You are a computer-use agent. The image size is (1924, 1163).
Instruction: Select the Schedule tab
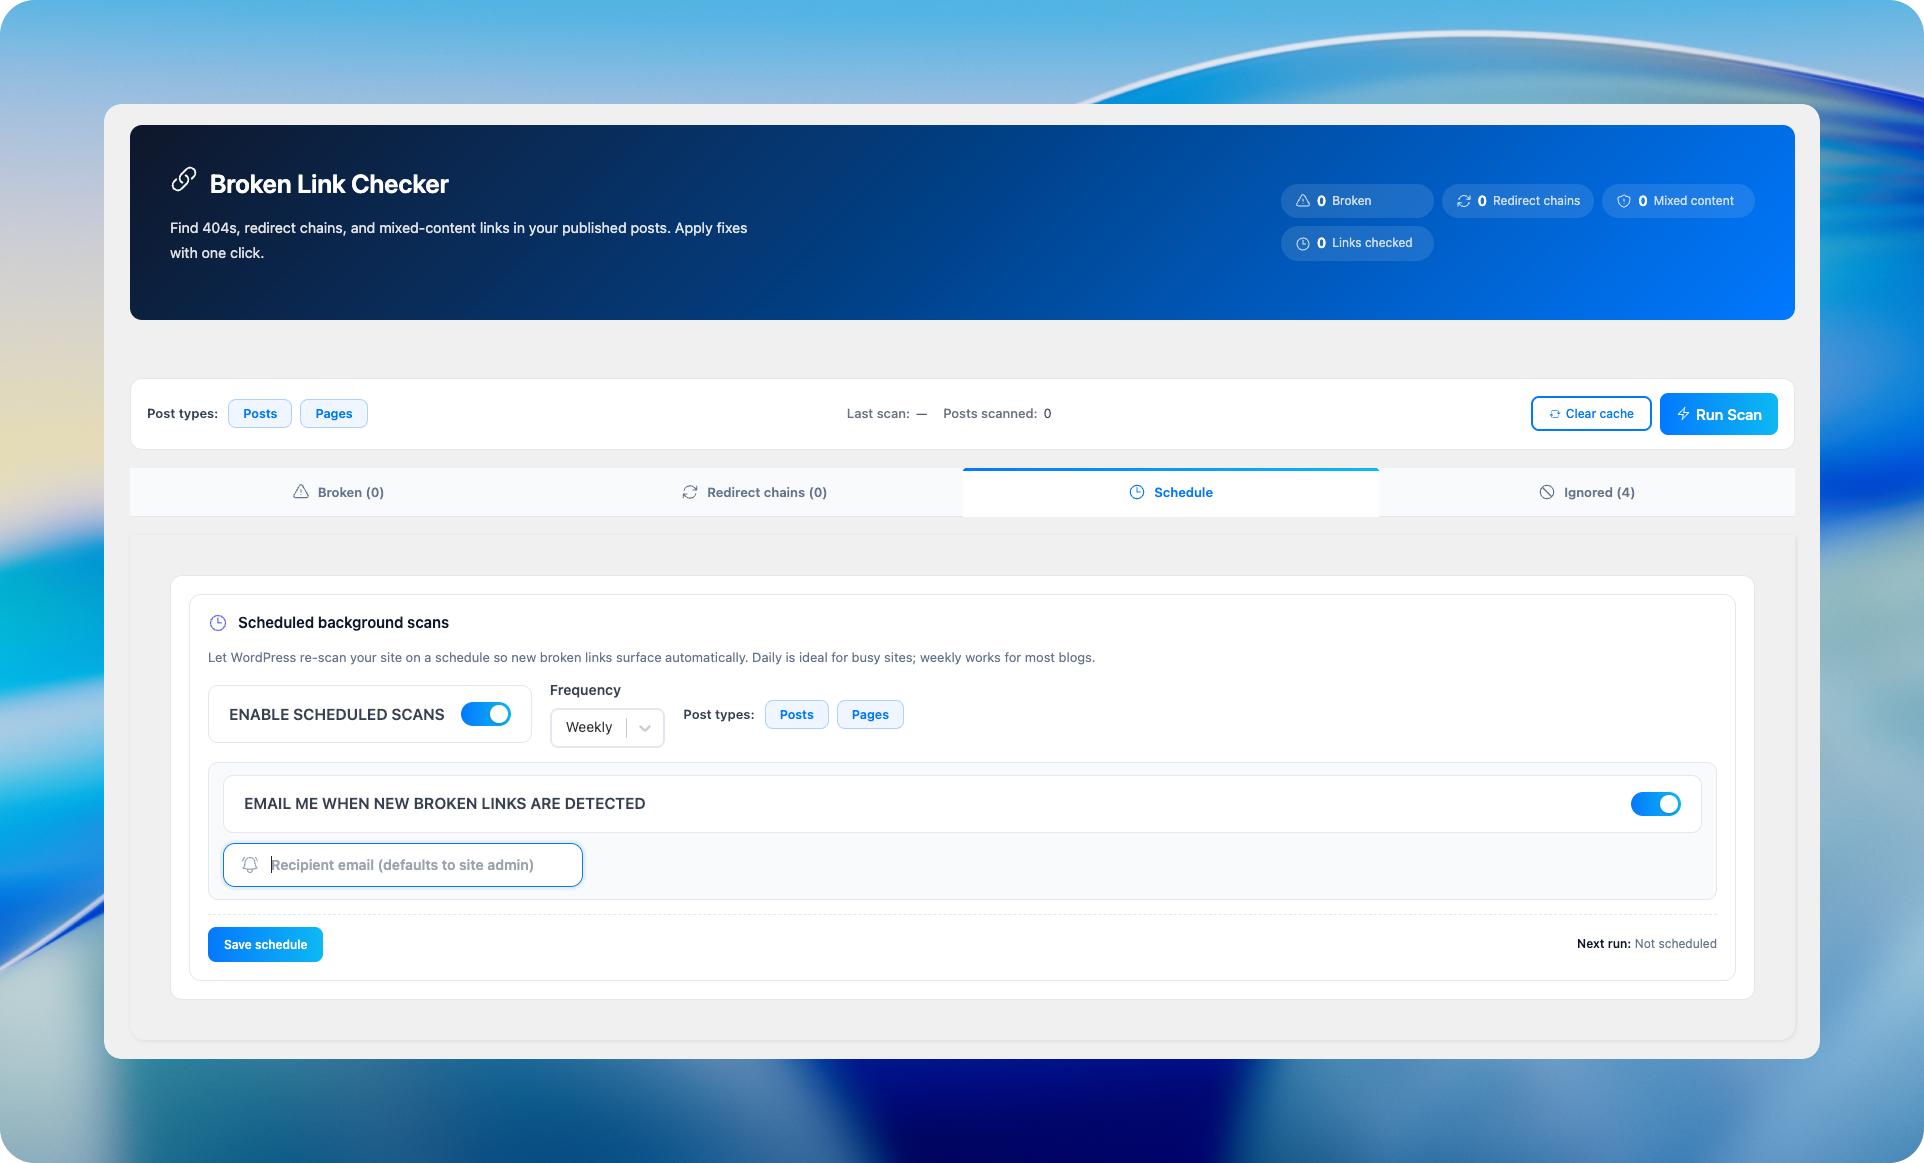[1171, 492]
